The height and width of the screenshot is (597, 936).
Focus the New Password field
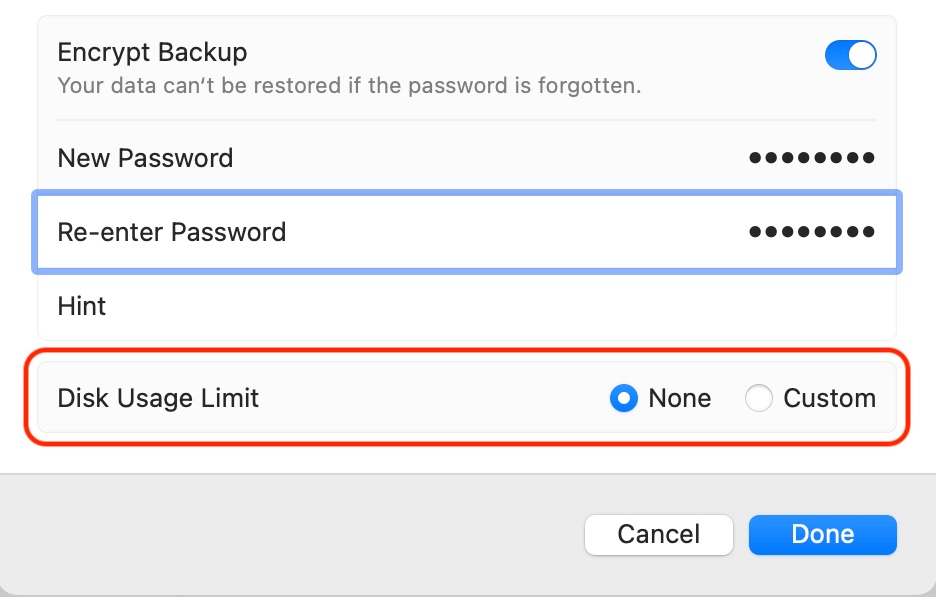click(x=500, y=158)
